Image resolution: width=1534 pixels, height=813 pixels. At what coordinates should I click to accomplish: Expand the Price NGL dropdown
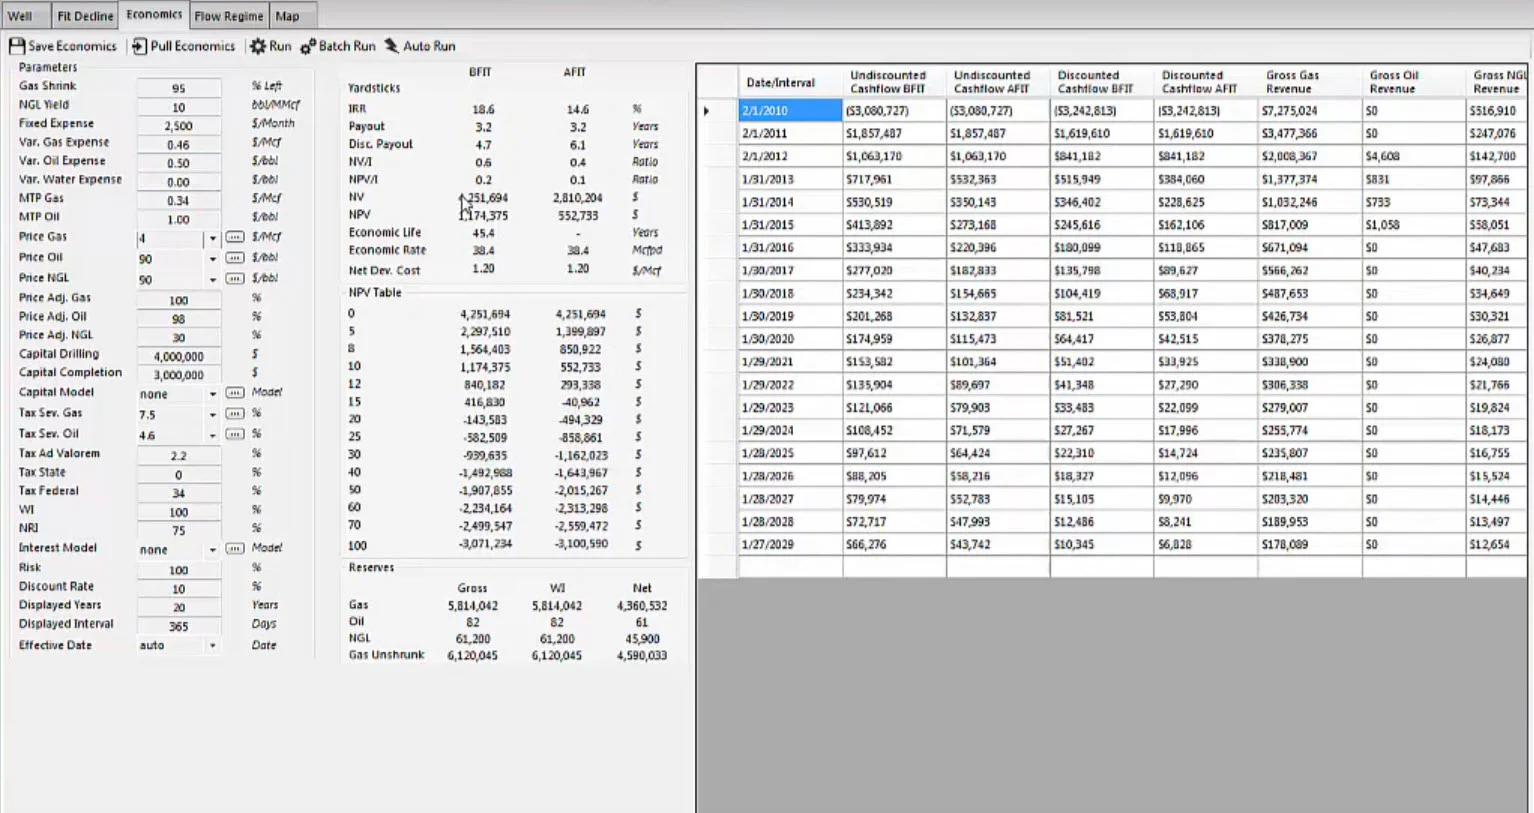coord(212,280)
